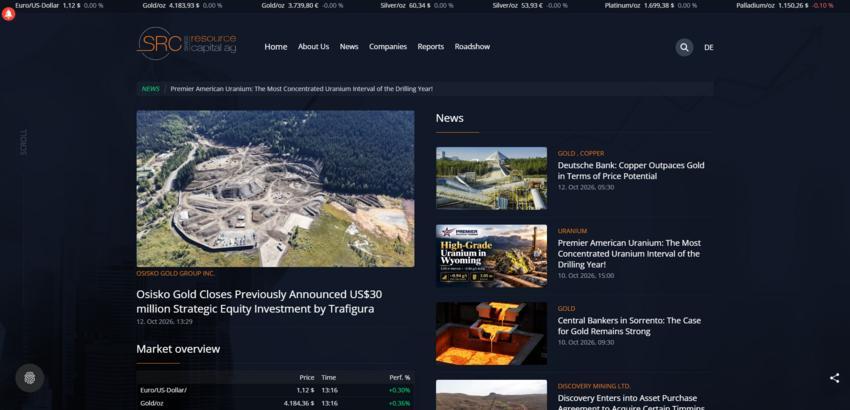Screen dimensions: 850x410
Task: Click the Time column header
Action: point(329,377)
